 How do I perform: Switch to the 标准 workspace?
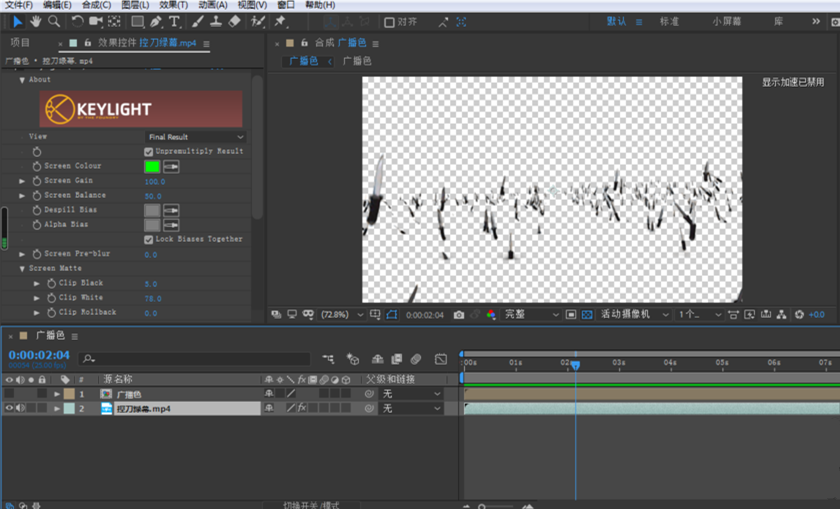click(669, 21)
